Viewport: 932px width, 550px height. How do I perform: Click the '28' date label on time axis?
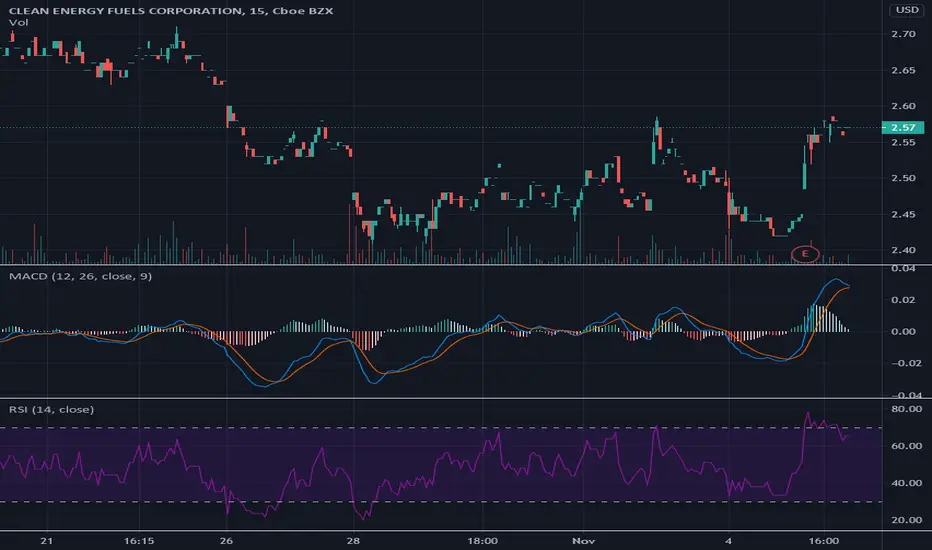[354, 540]
